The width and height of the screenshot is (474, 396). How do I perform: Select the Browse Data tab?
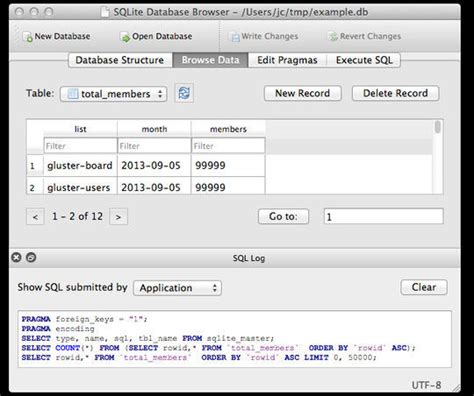point(210,60)
